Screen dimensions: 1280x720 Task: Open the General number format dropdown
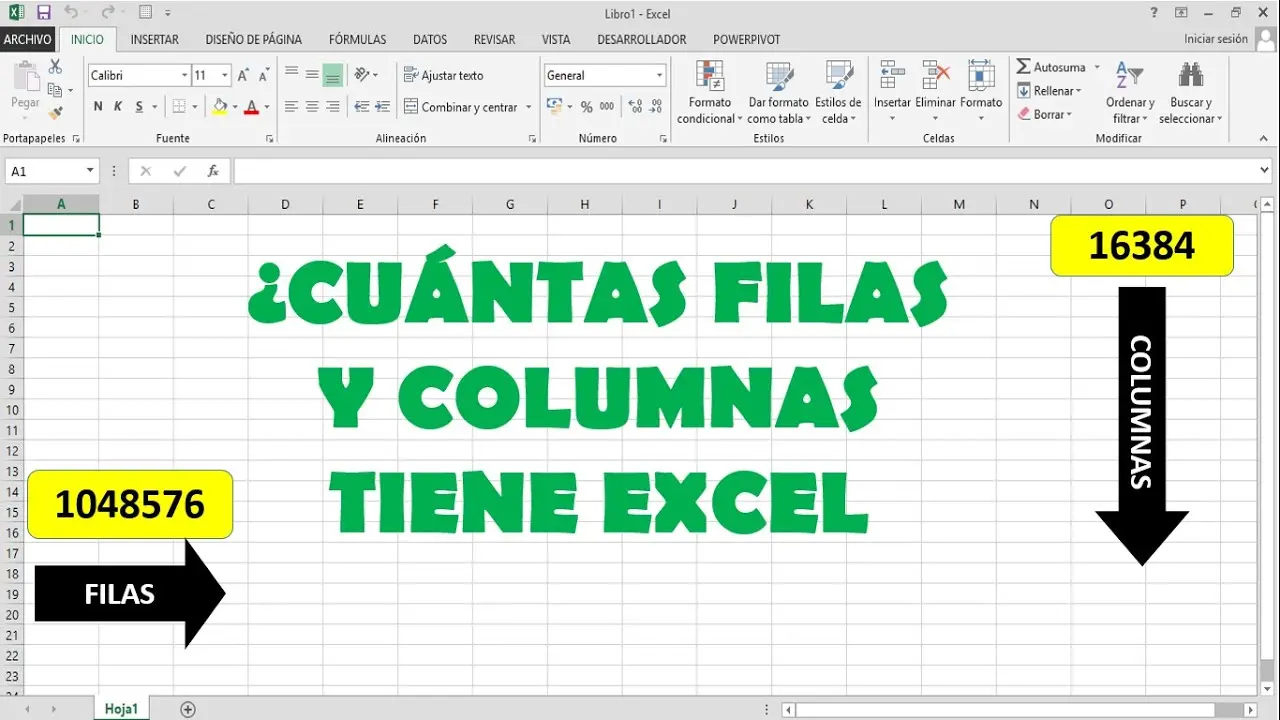[x=659, y=76]
